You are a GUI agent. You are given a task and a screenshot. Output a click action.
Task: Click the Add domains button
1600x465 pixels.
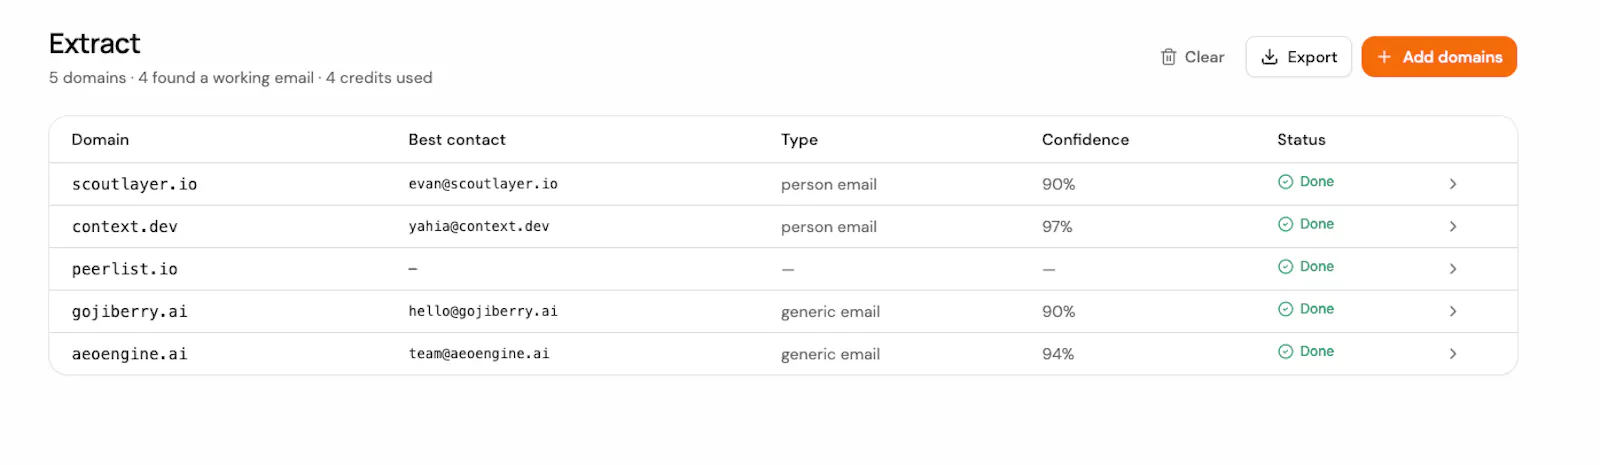[1439, 57]
